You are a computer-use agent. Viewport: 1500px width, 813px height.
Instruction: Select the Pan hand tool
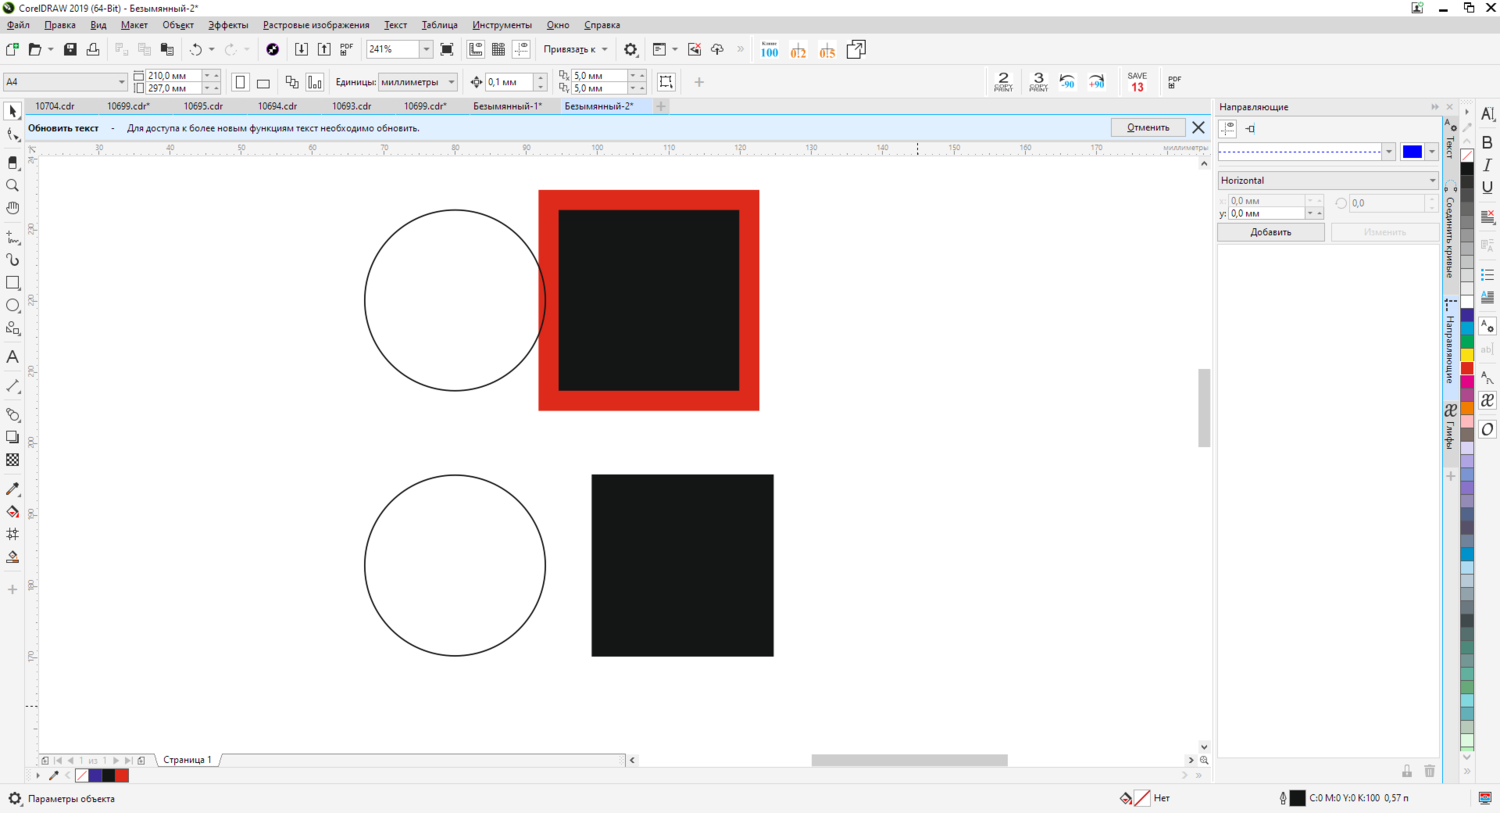[12, 208]
